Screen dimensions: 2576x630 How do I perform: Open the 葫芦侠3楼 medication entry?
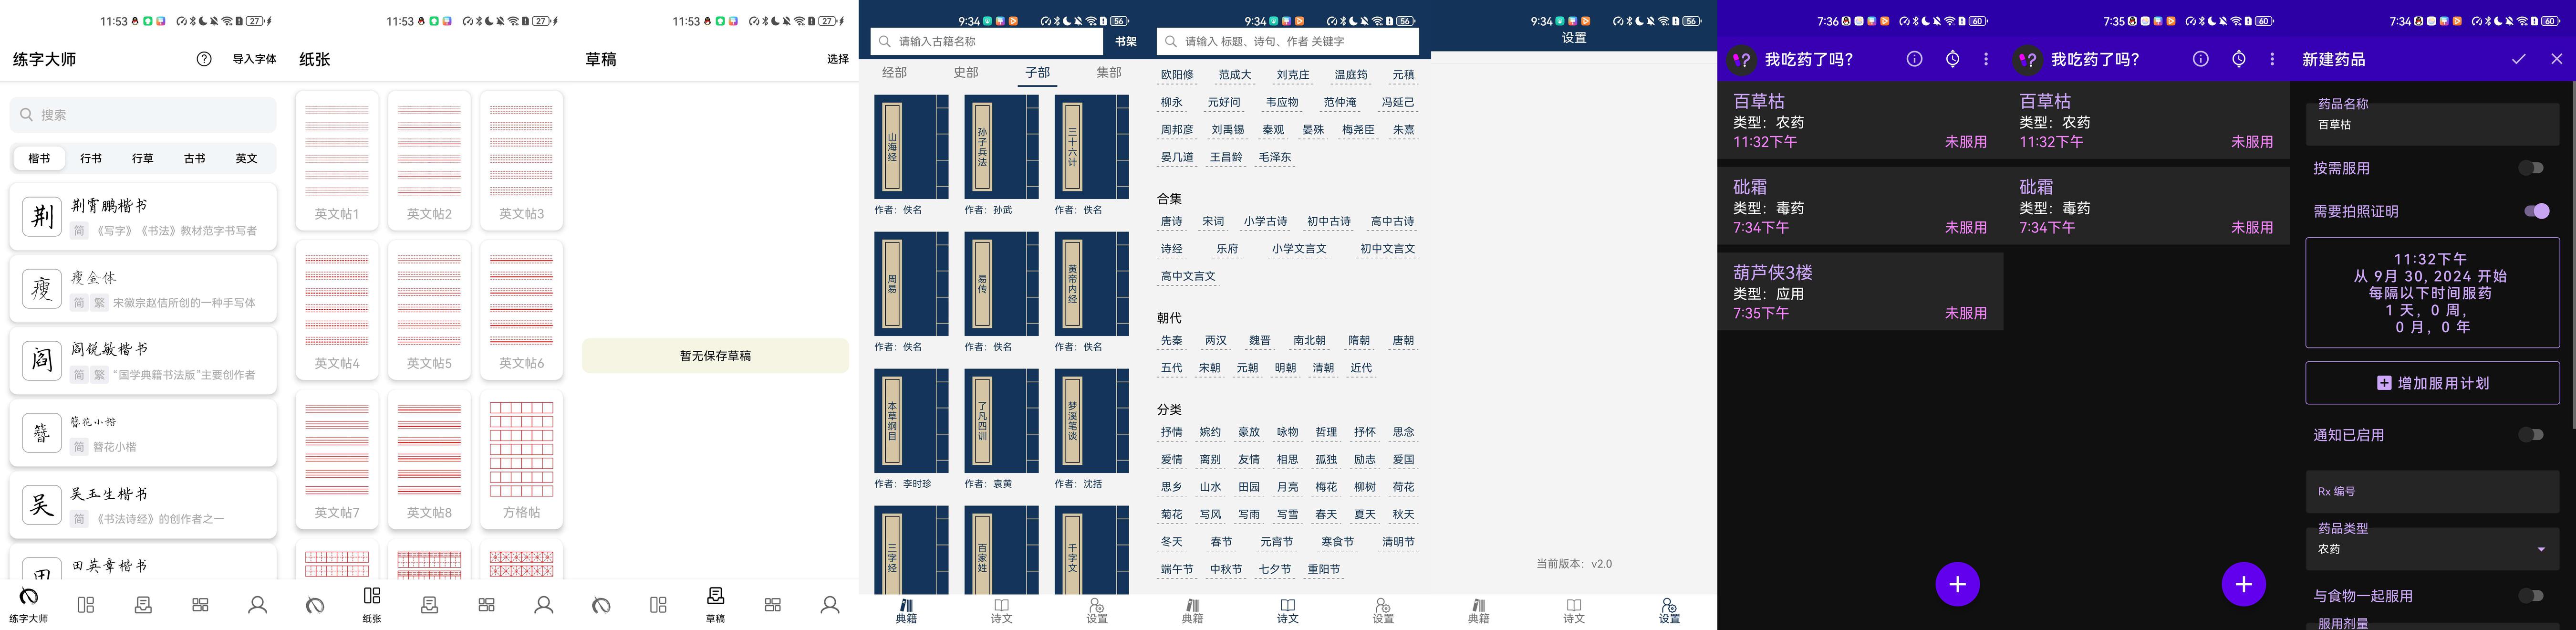point(1860,291)
